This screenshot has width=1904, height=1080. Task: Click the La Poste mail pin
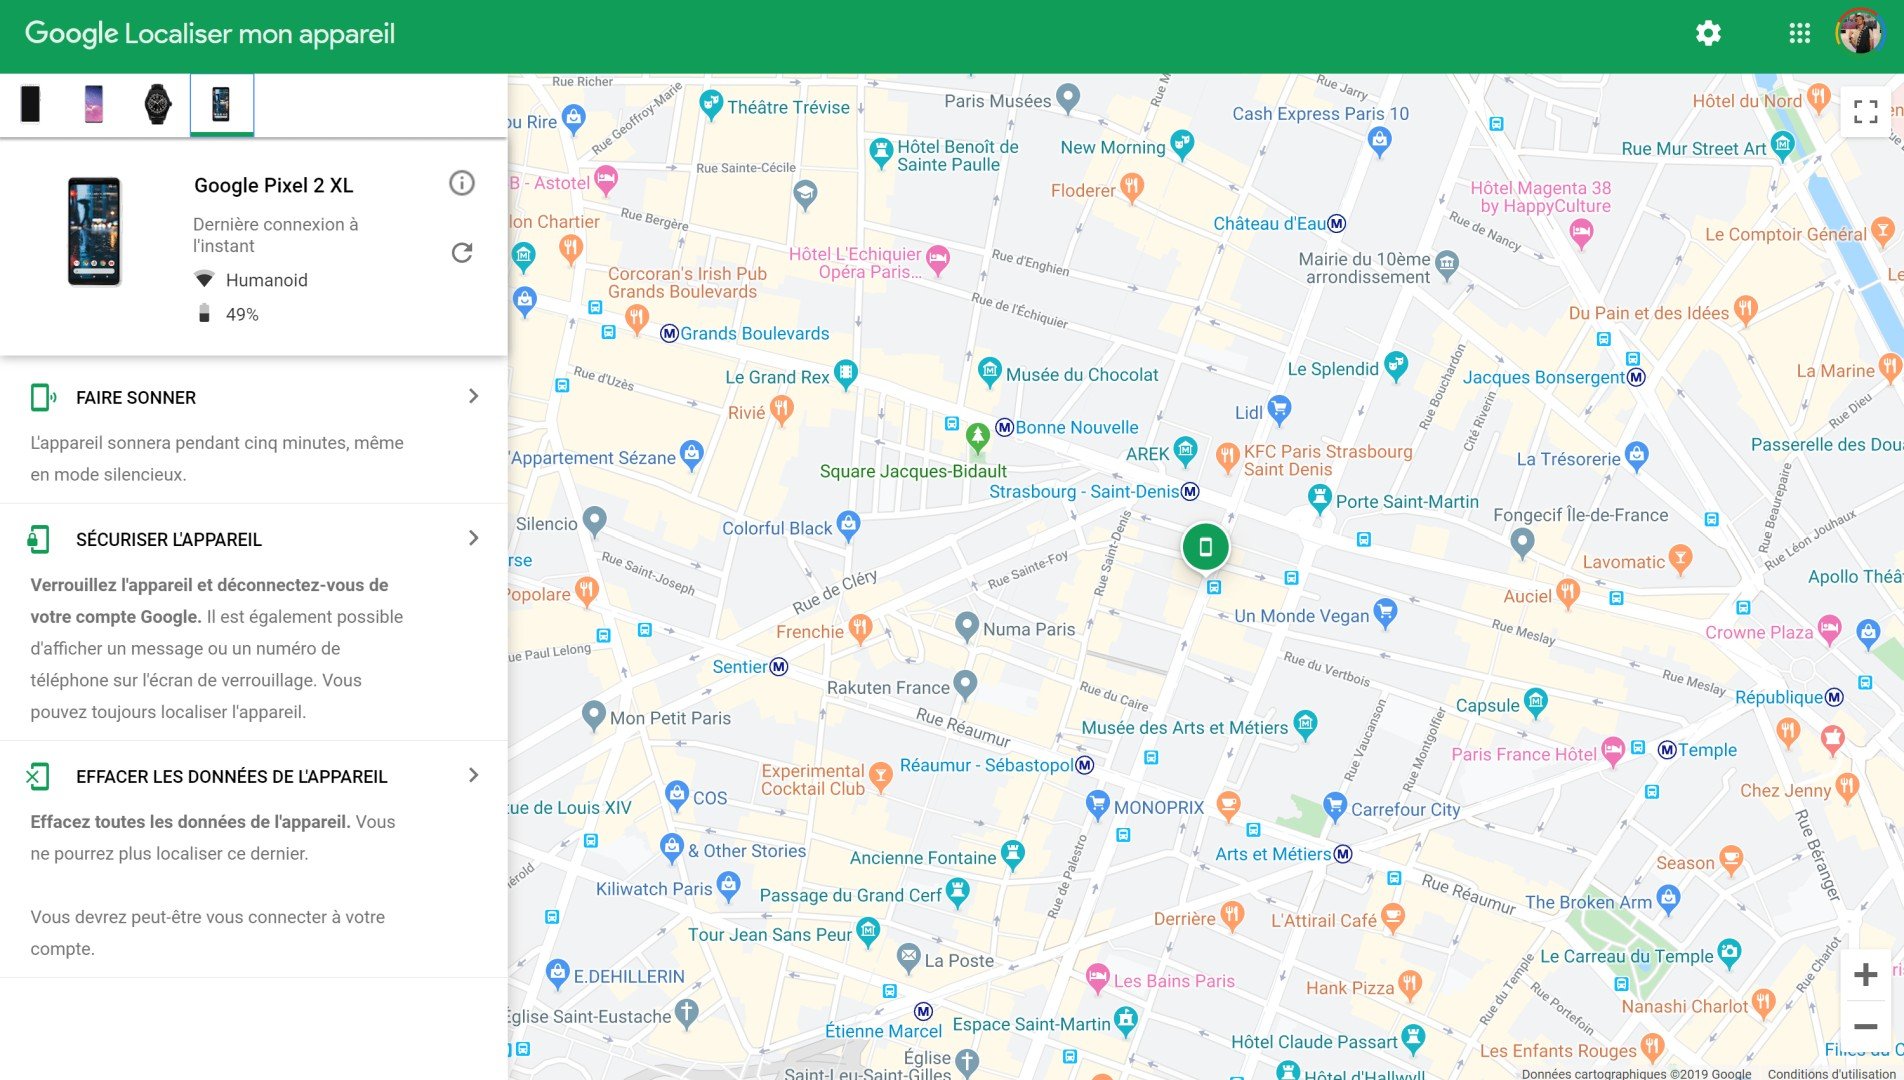[908, 958]
